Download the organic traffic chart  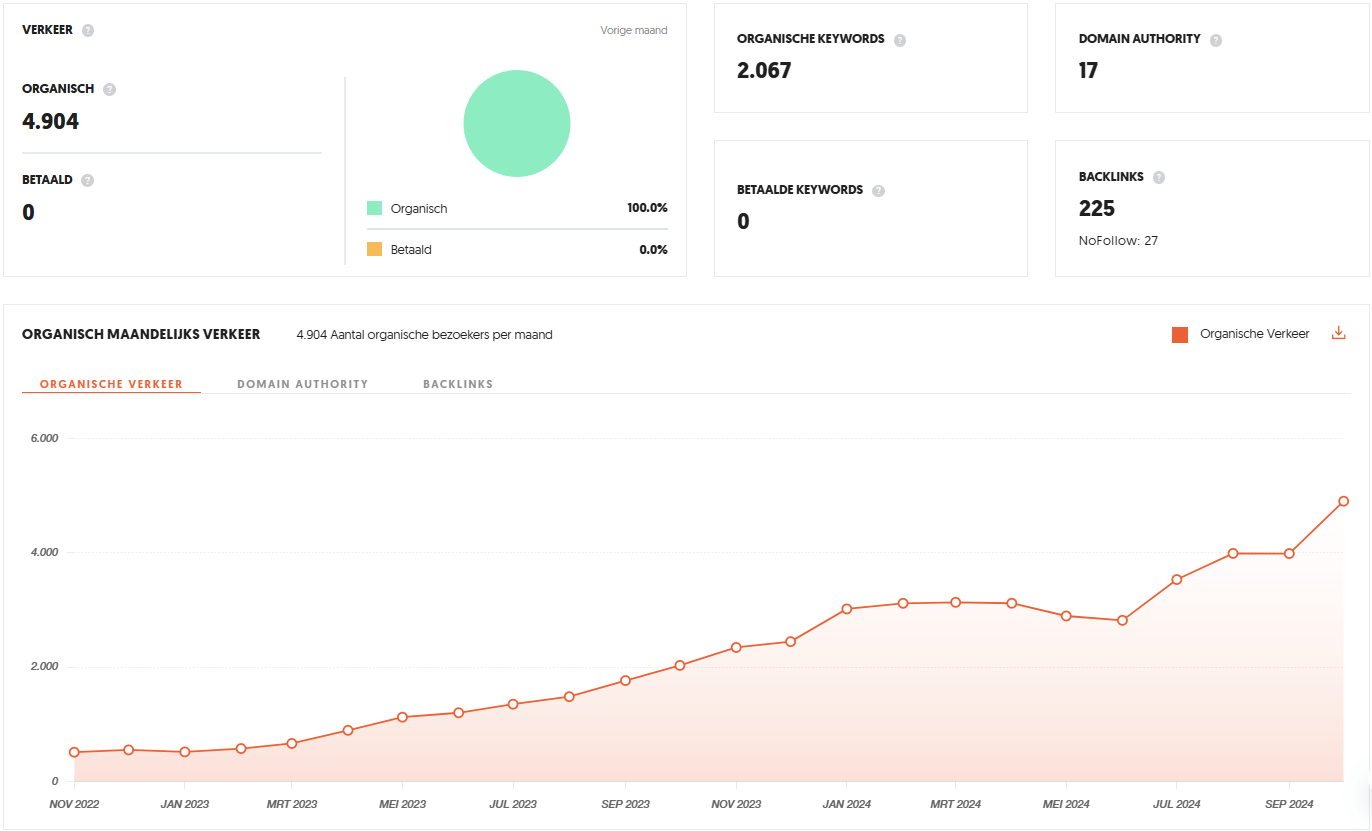[x=1339, y=334]
